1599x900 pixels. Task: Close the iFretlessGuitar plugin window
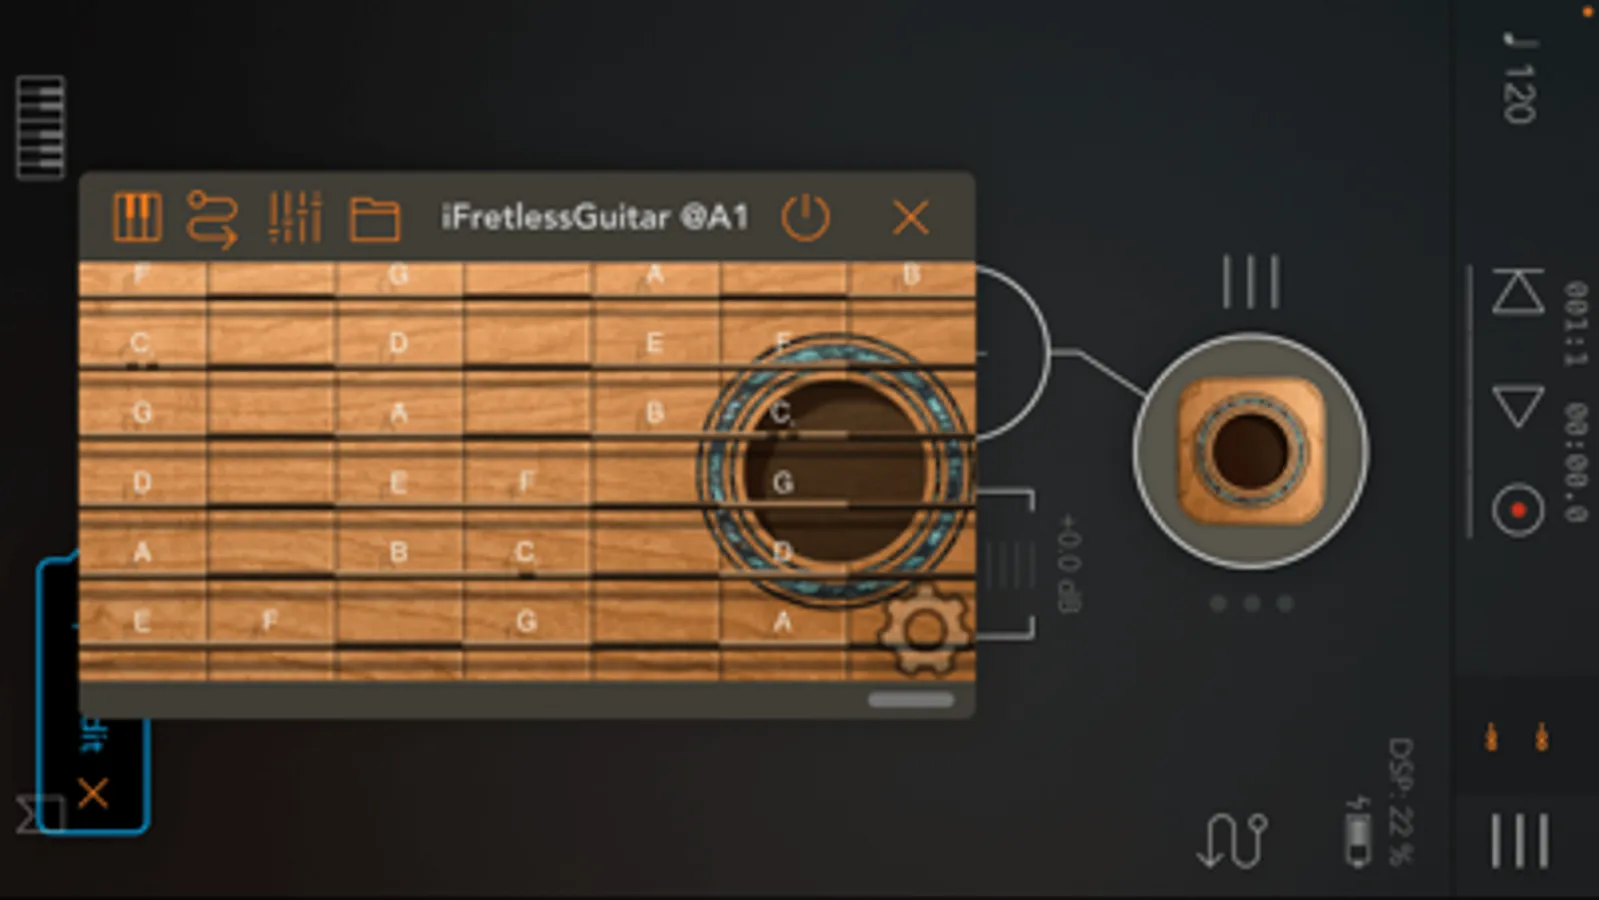(910, 217)
